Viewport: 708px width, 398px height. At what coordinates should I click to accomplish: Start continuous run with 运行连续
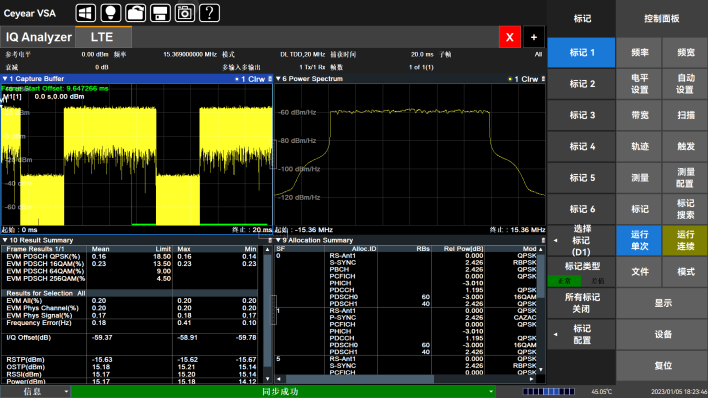coord(685,240)
